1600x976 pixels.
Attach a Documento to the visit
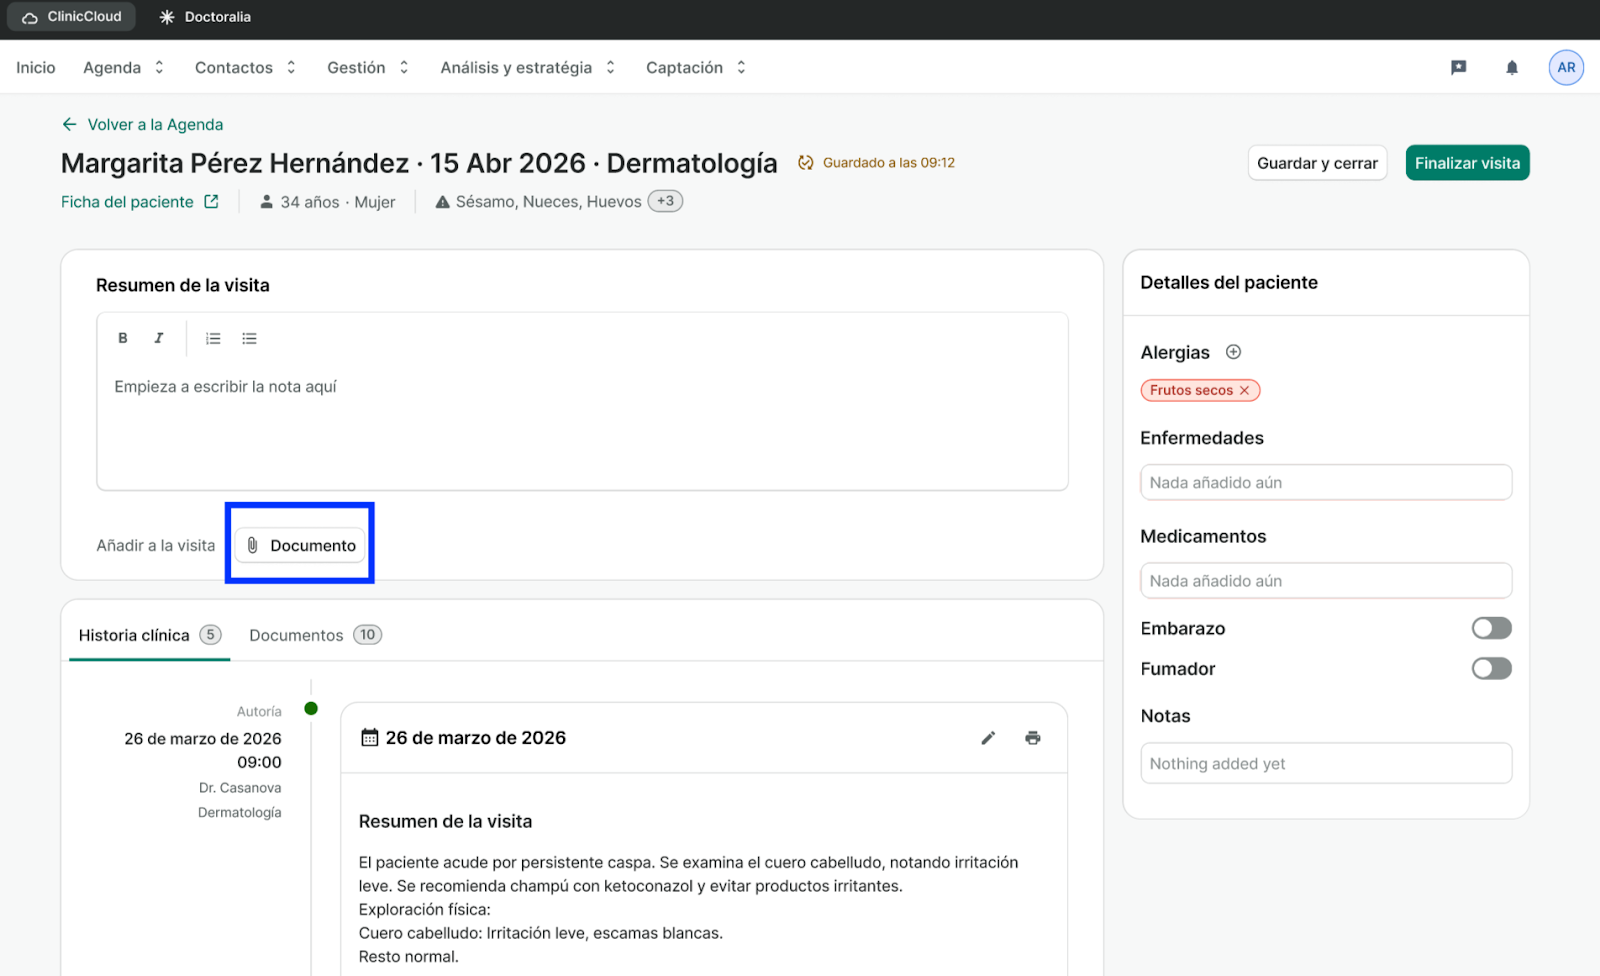coord(301,545)
